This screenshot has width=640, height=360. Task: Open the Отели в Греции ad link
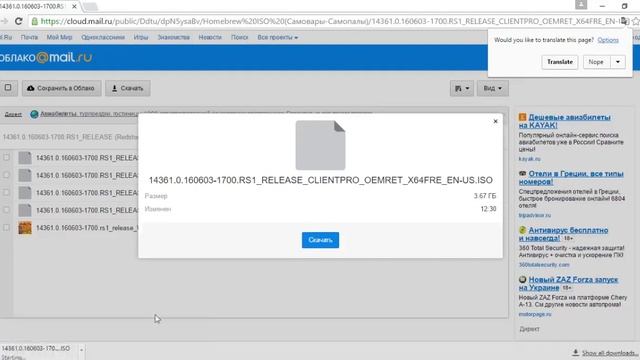pos(571,178)
